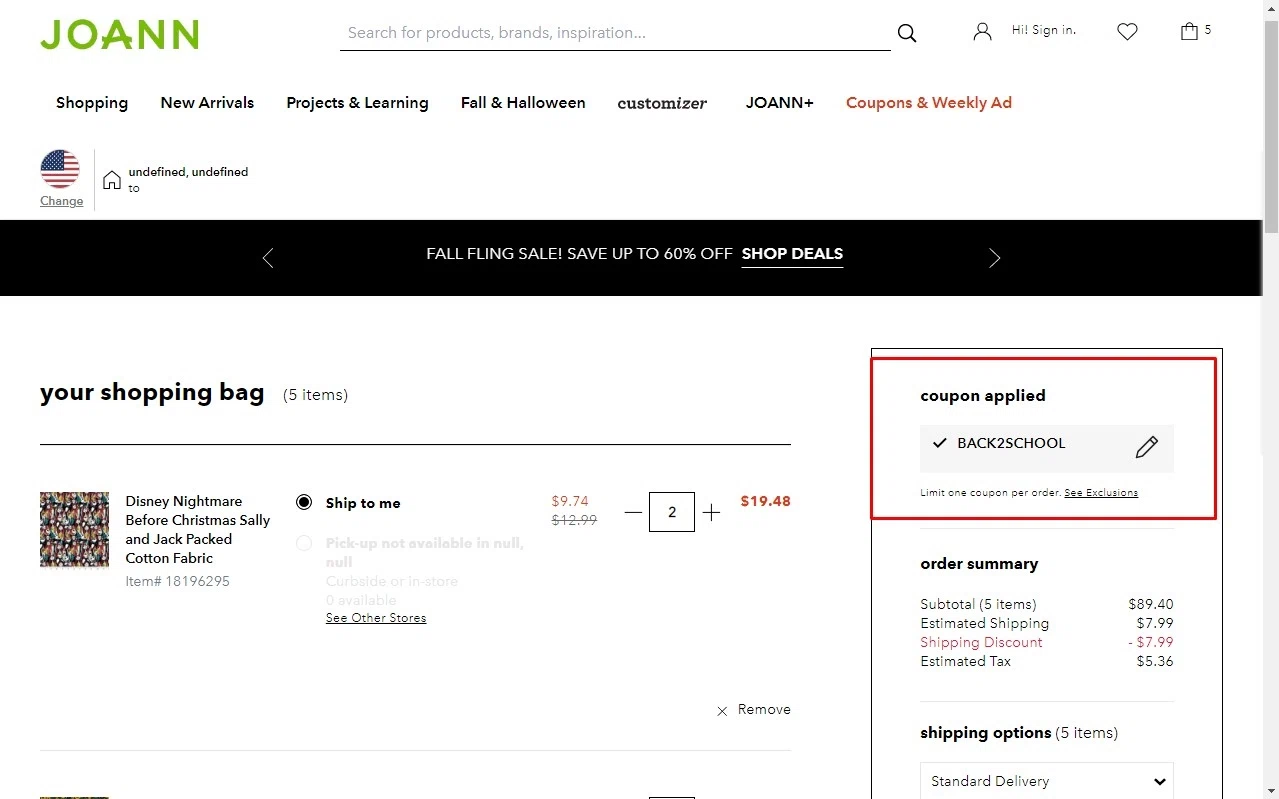Open the Shopping menu
Screen dimensions: 1279x799
92,103
